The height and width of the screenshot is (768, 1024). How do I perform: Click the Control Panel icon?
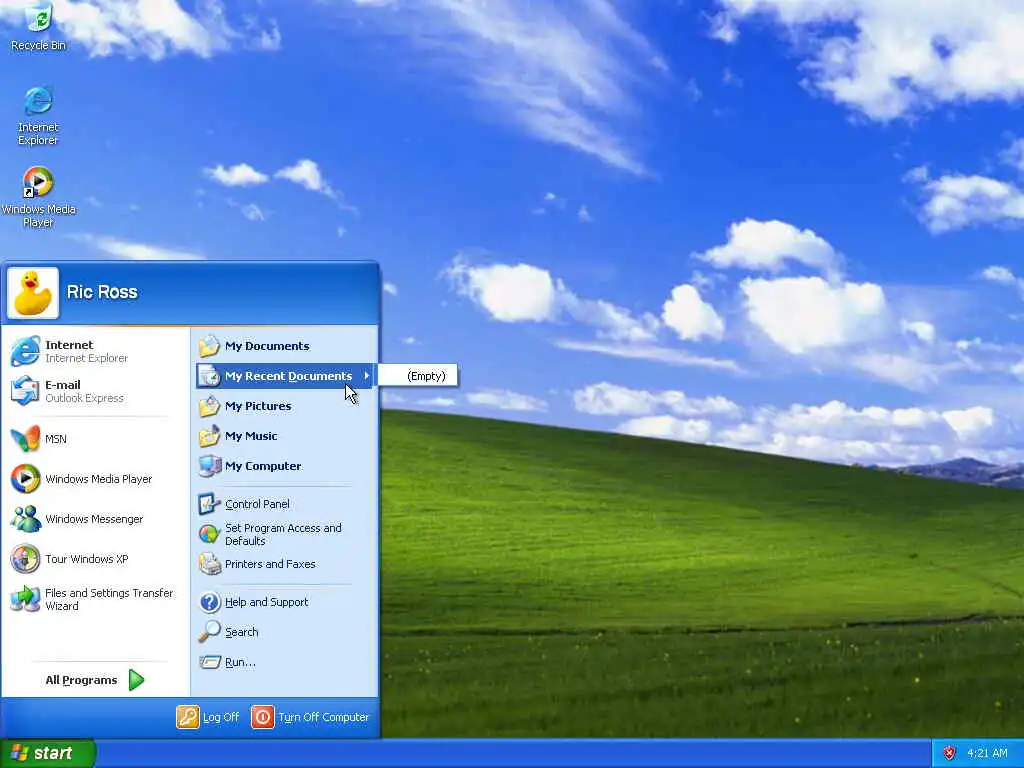pyautogui.click(x=209, y=504)
